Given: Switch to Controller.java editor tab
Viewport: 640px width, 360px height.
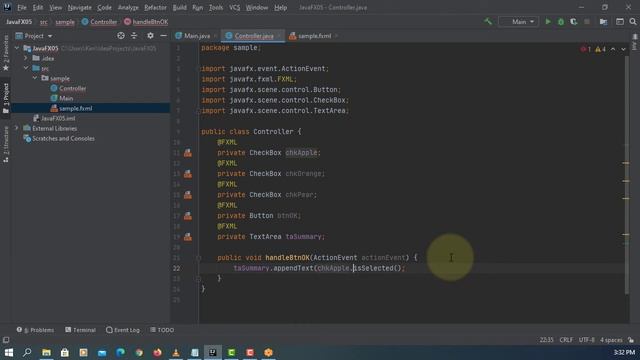Looking at the screenshot, I should tap(253, 36).
